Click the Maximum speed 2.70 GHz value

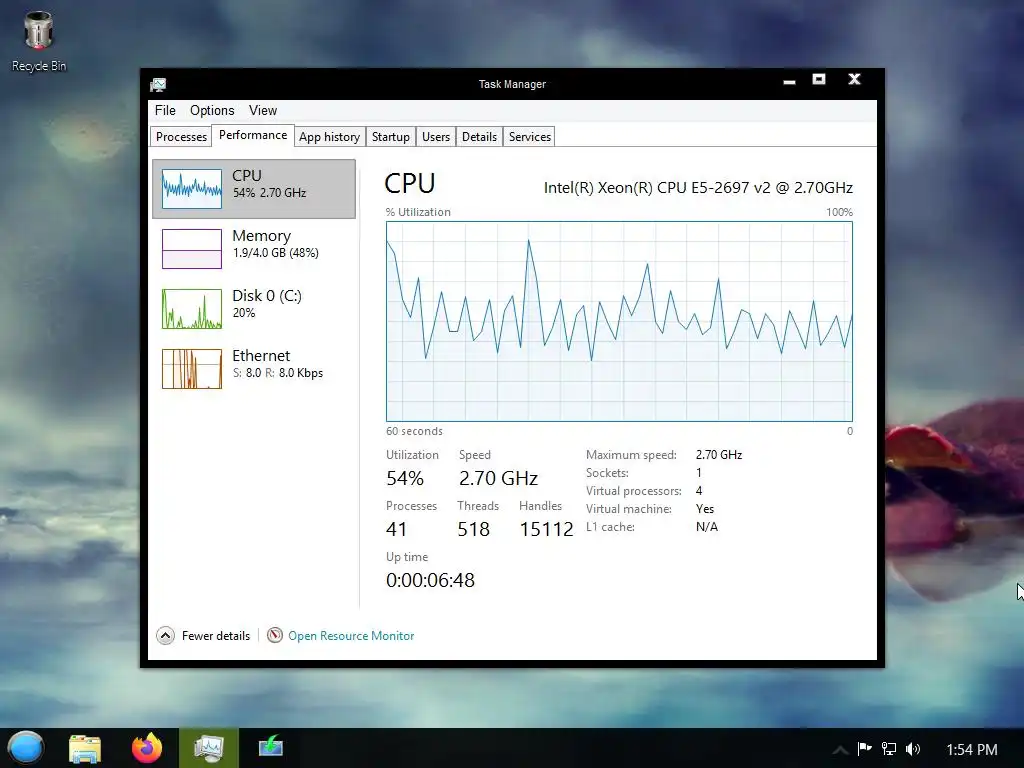click(x=719, y=455)
